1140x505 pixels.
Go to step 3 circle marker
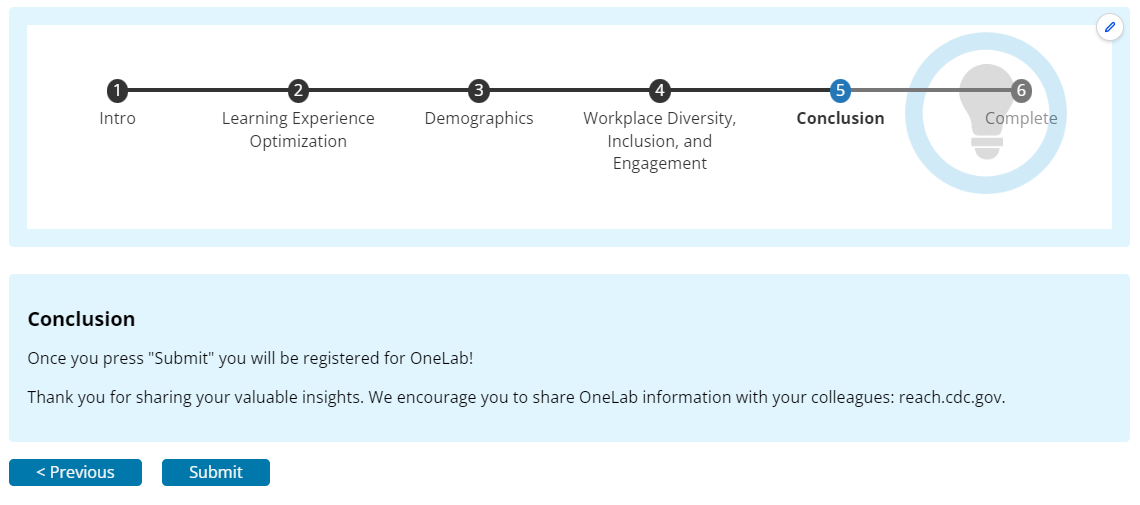coord(479,91)
